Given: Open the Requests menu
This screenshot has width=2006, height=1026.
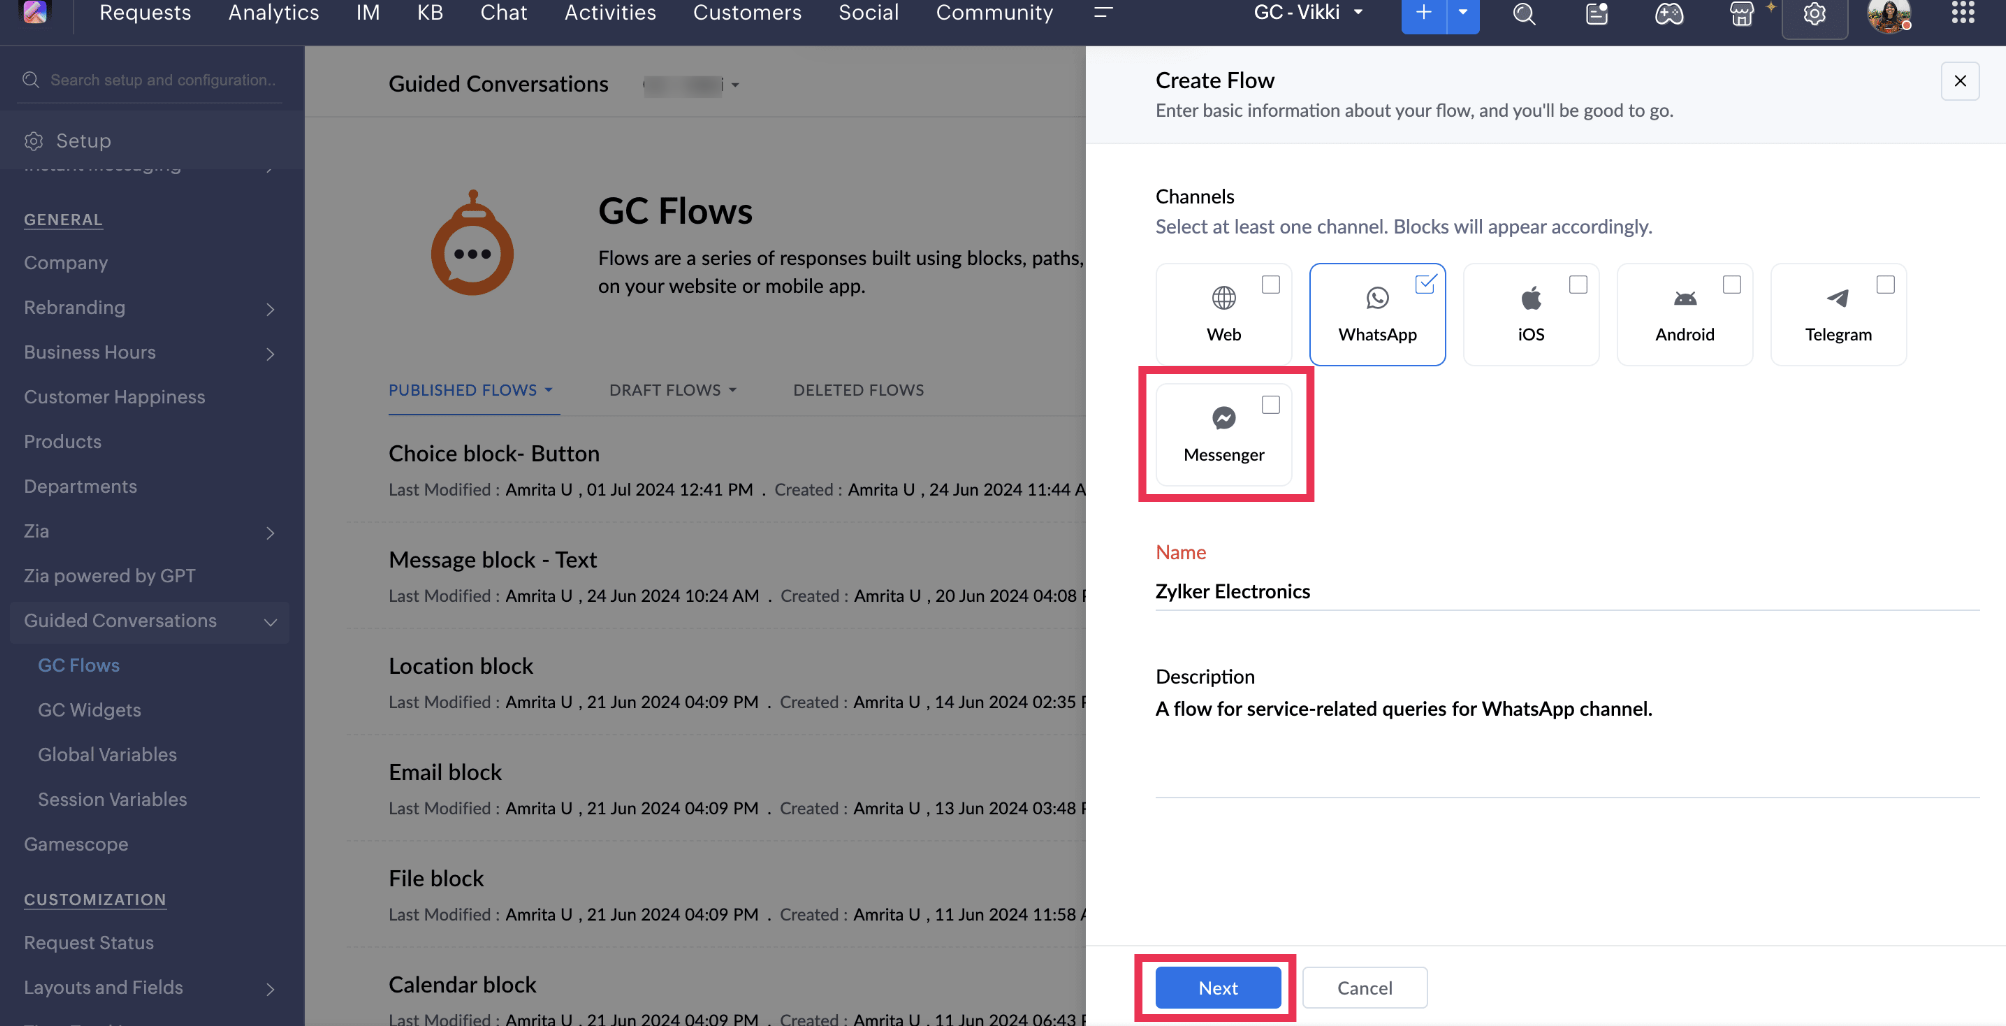Looking at the screenshot, I should (x=145, y=13).
